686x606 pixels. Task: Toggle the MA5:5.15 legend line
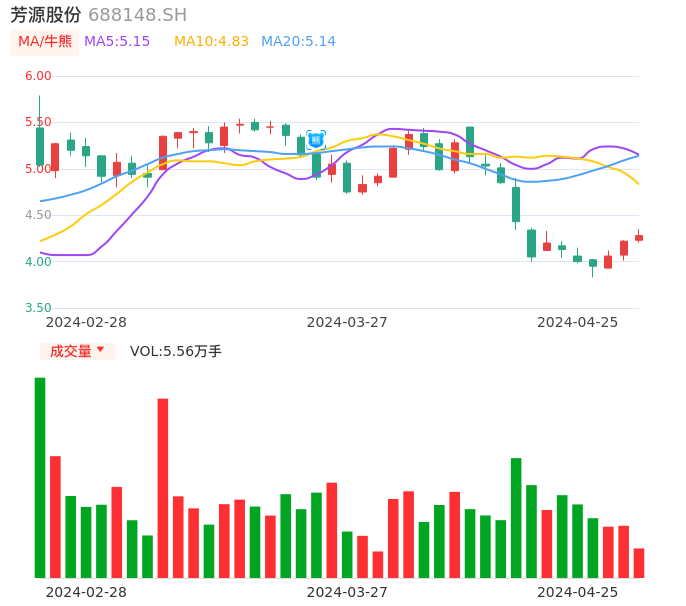117,42
